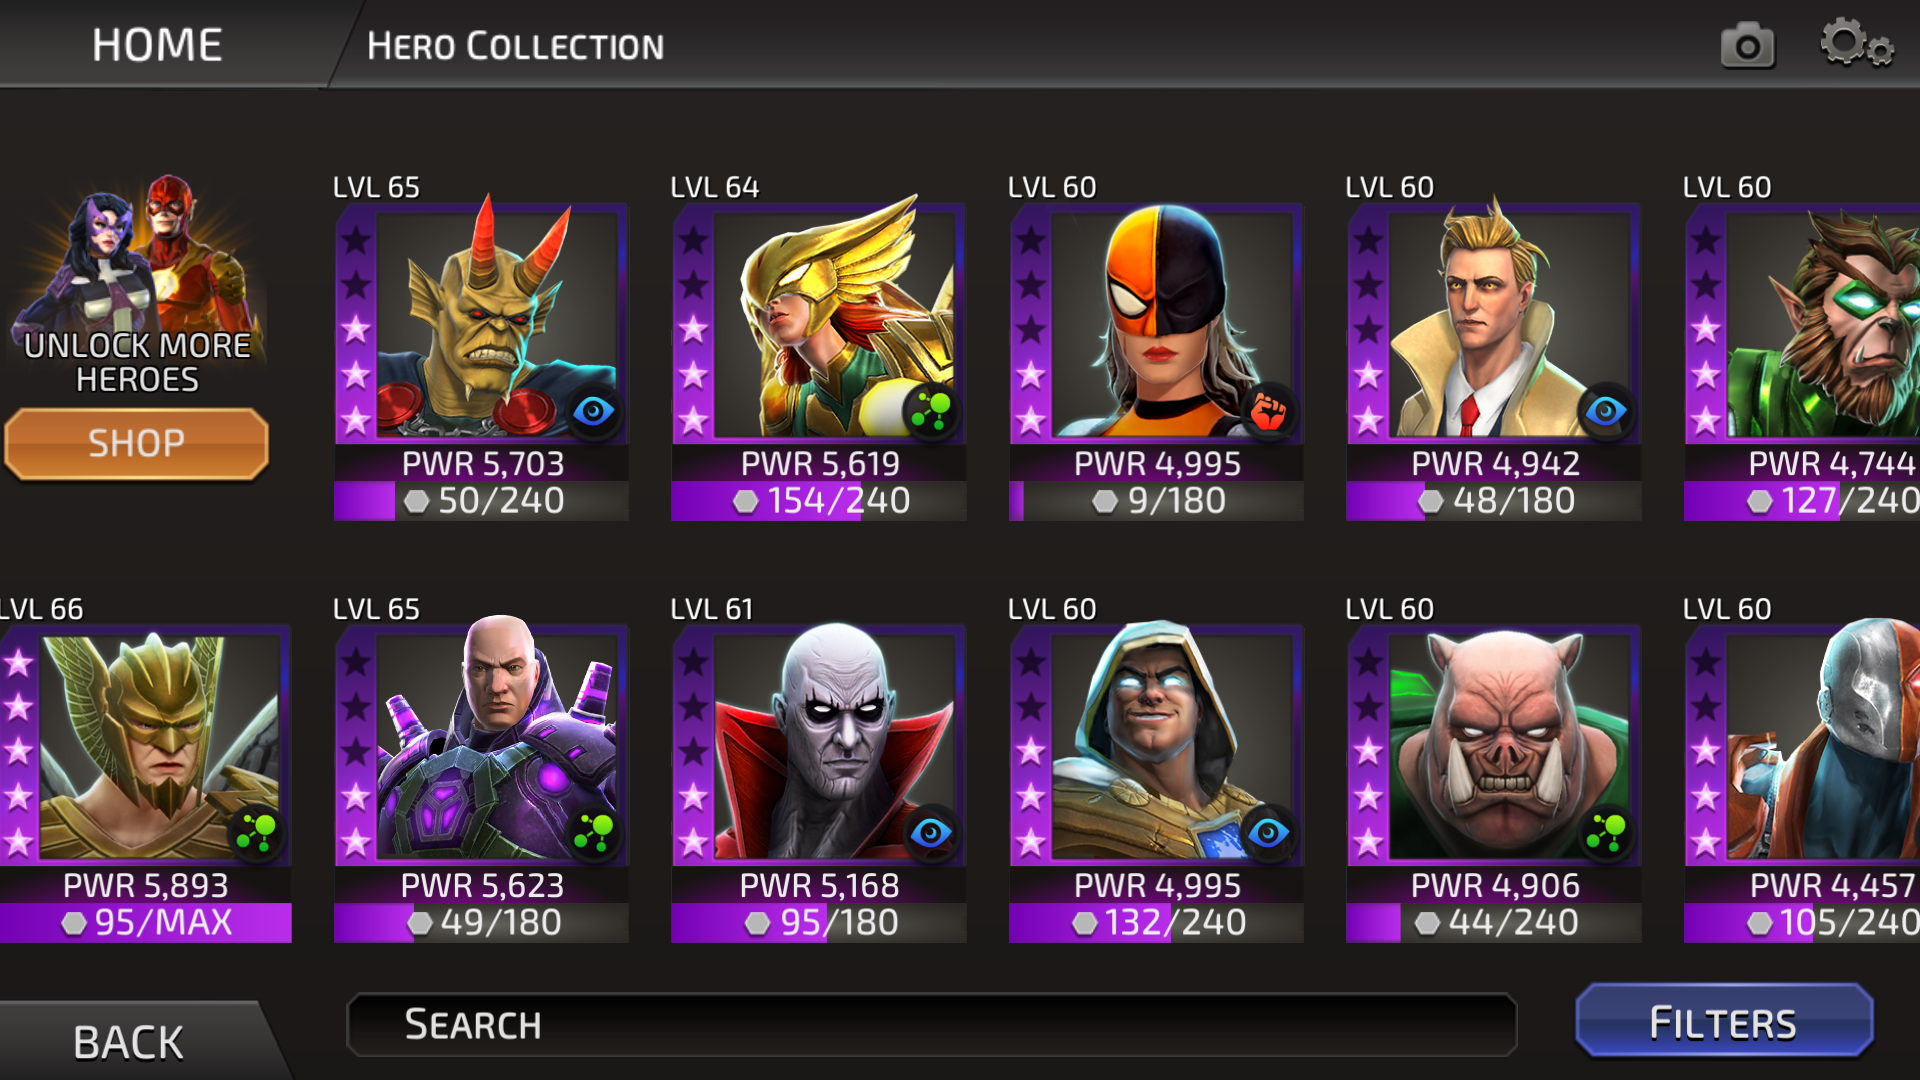Click the green energy affinity icon on the PWR 5,893 hero

(256, 833)
